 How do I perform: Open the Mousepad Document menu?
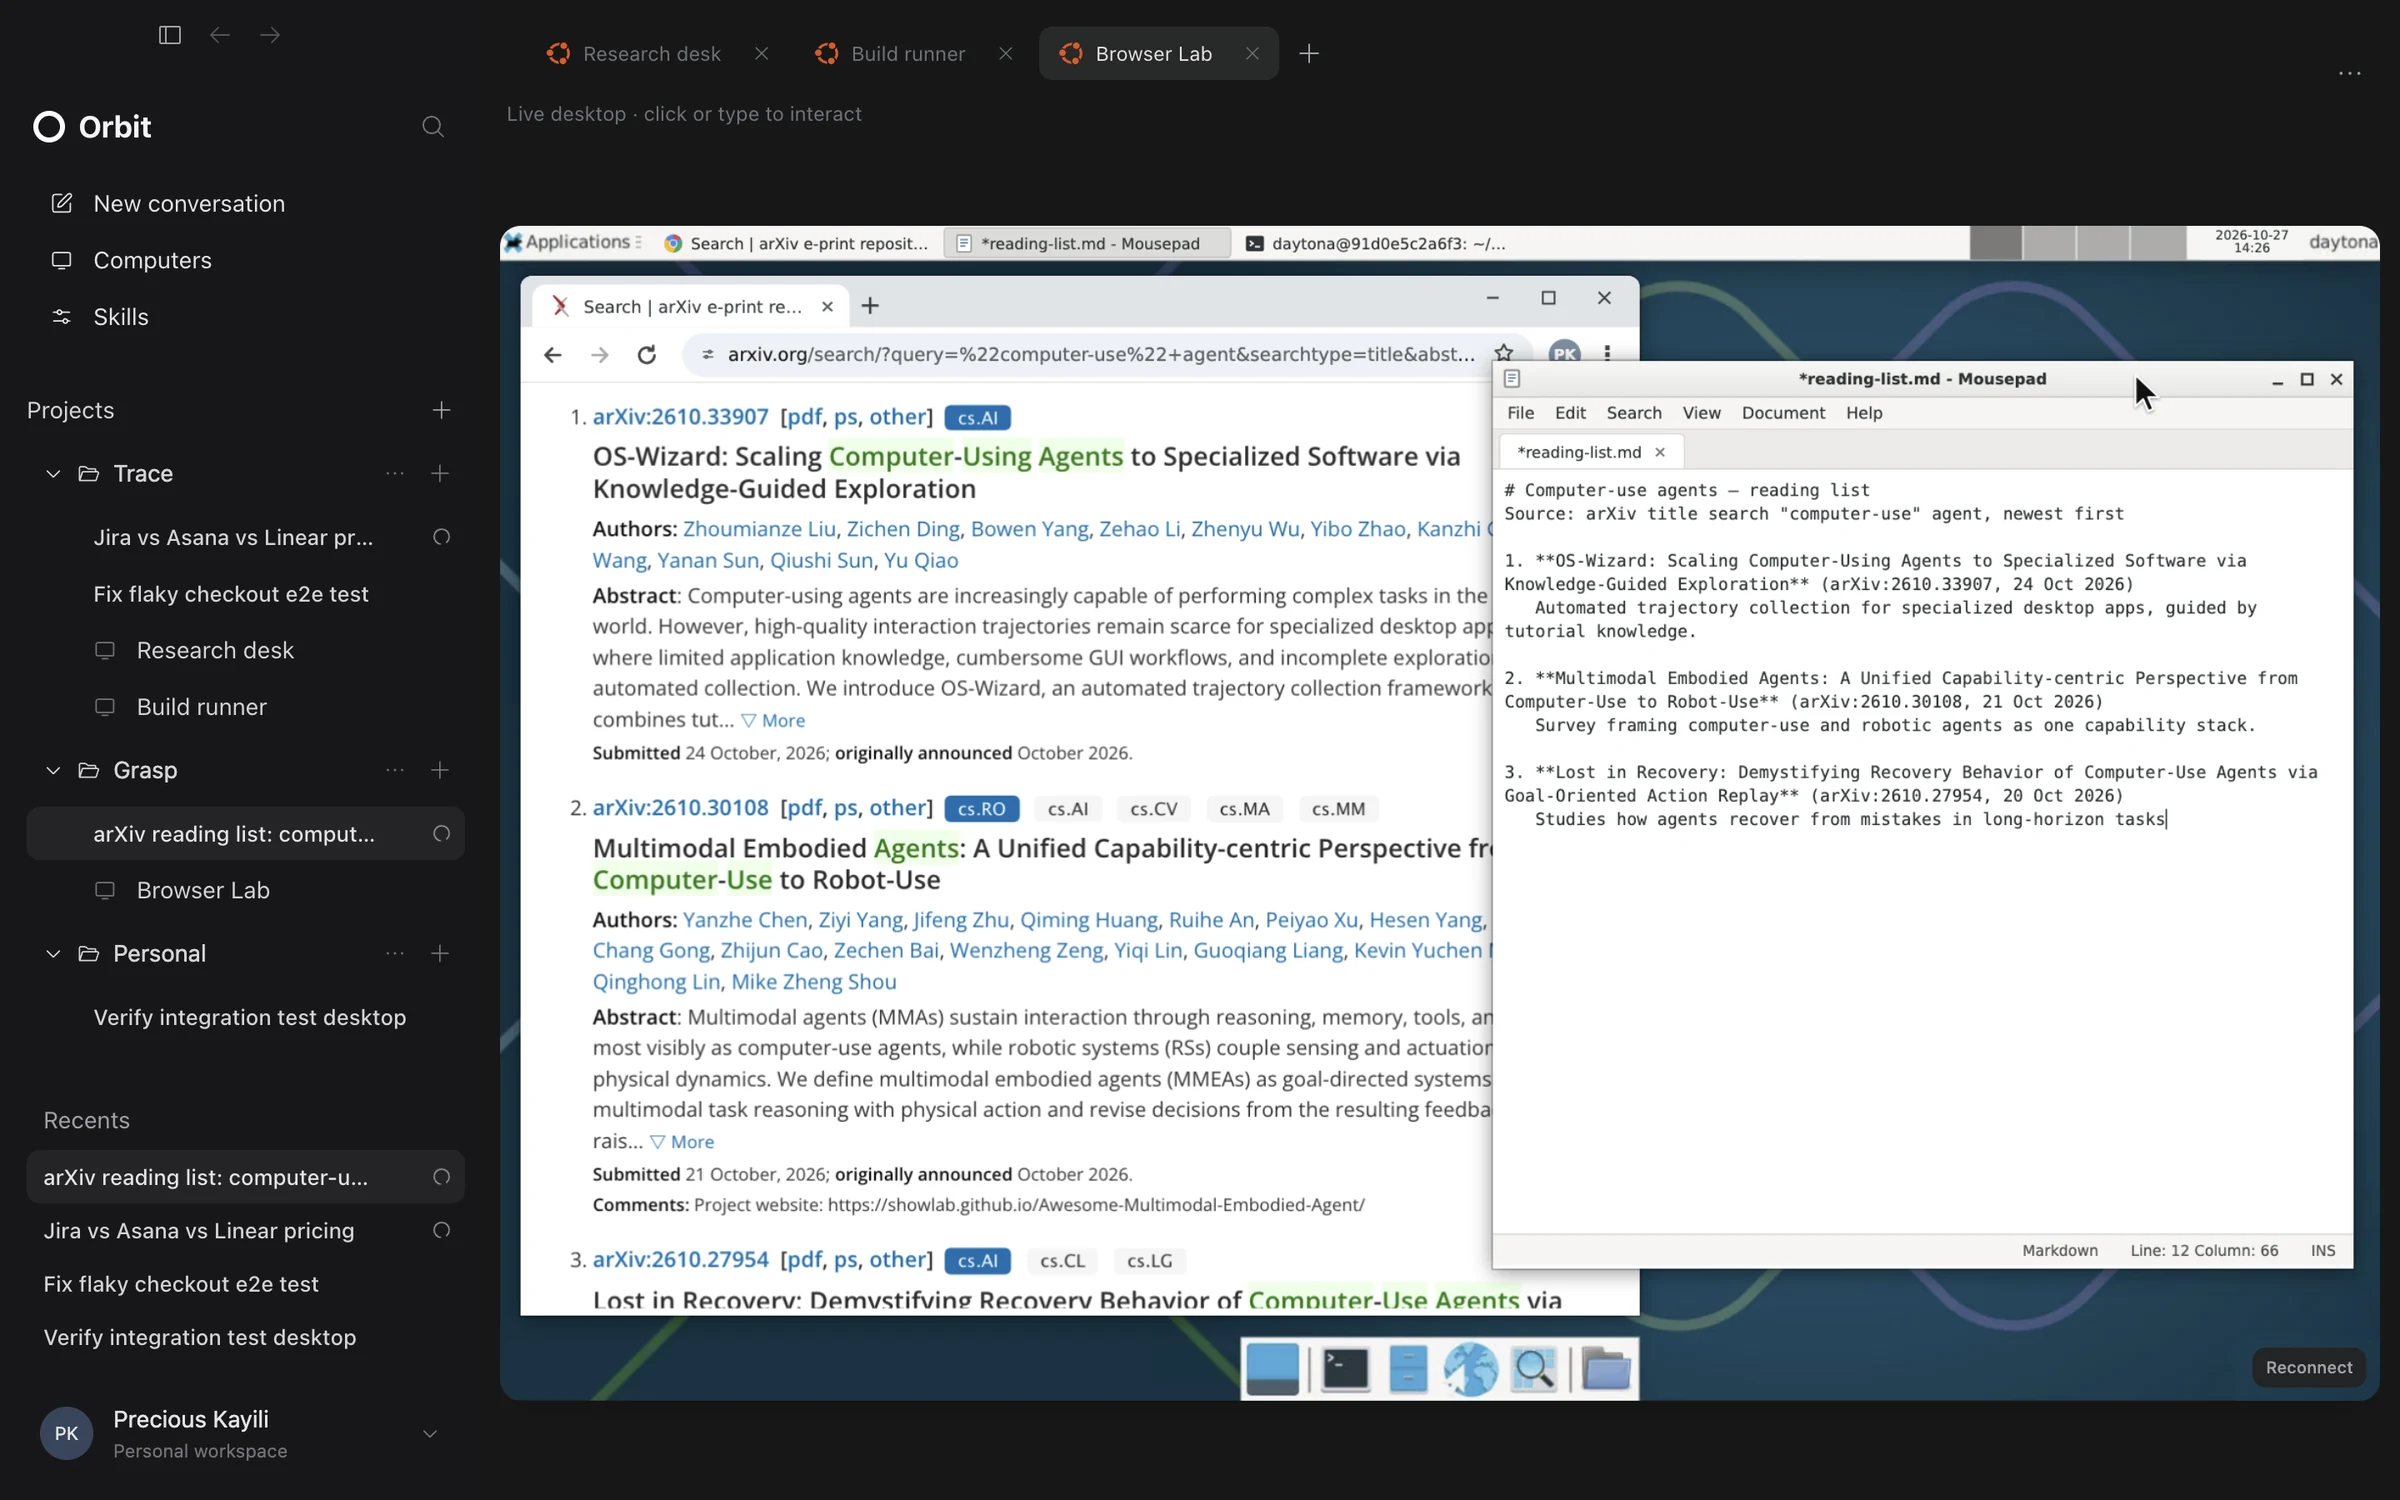click(1783, 413)
